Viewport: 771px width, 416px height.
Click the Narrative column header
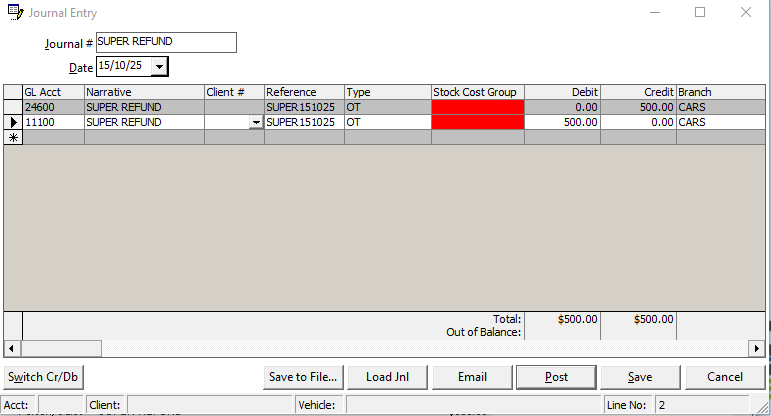pyautogui.click(x=145, y=92)
